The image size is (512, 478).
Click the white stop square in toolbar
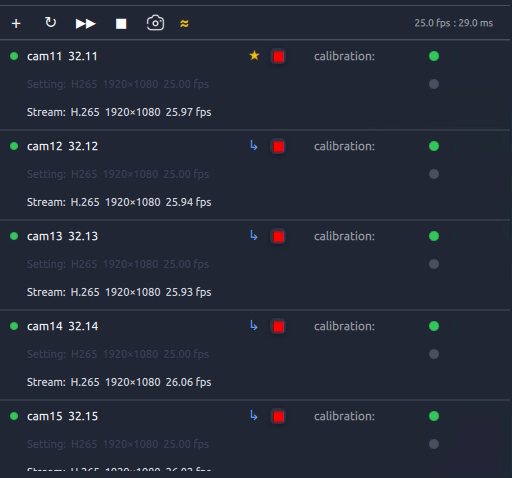click(121, 24)
